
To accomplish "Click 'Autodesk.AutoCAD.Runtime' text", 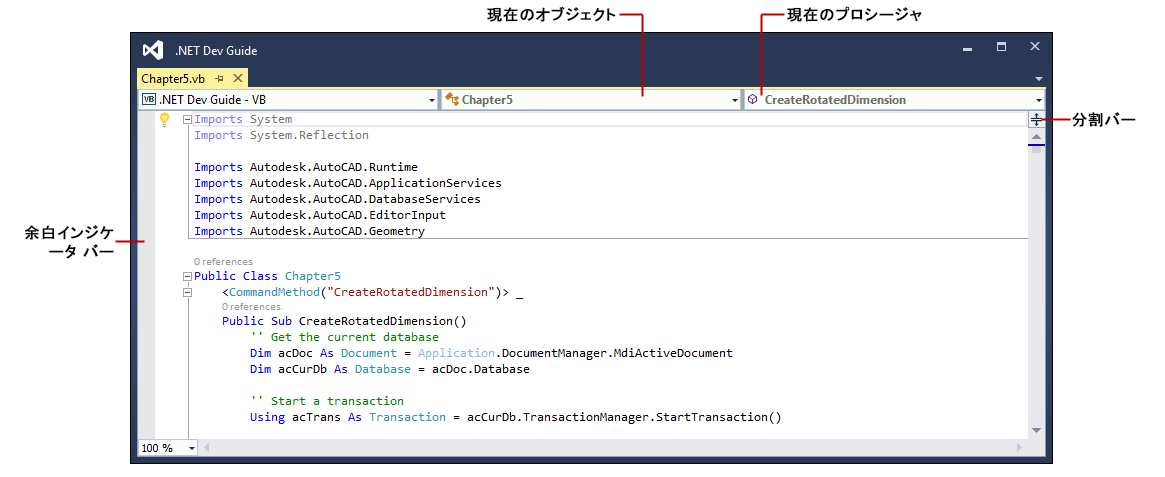I will click(x=334, y=167).
